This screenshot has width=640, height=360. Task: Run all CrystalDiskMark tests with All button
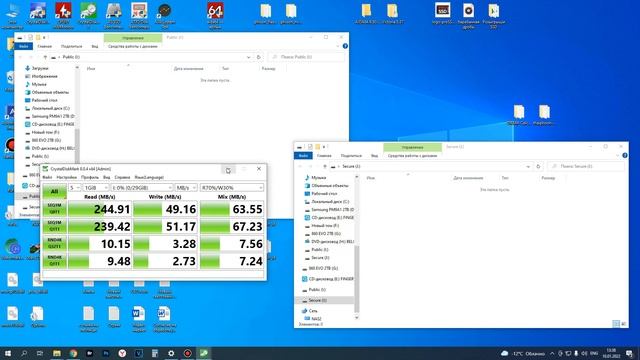54,191
